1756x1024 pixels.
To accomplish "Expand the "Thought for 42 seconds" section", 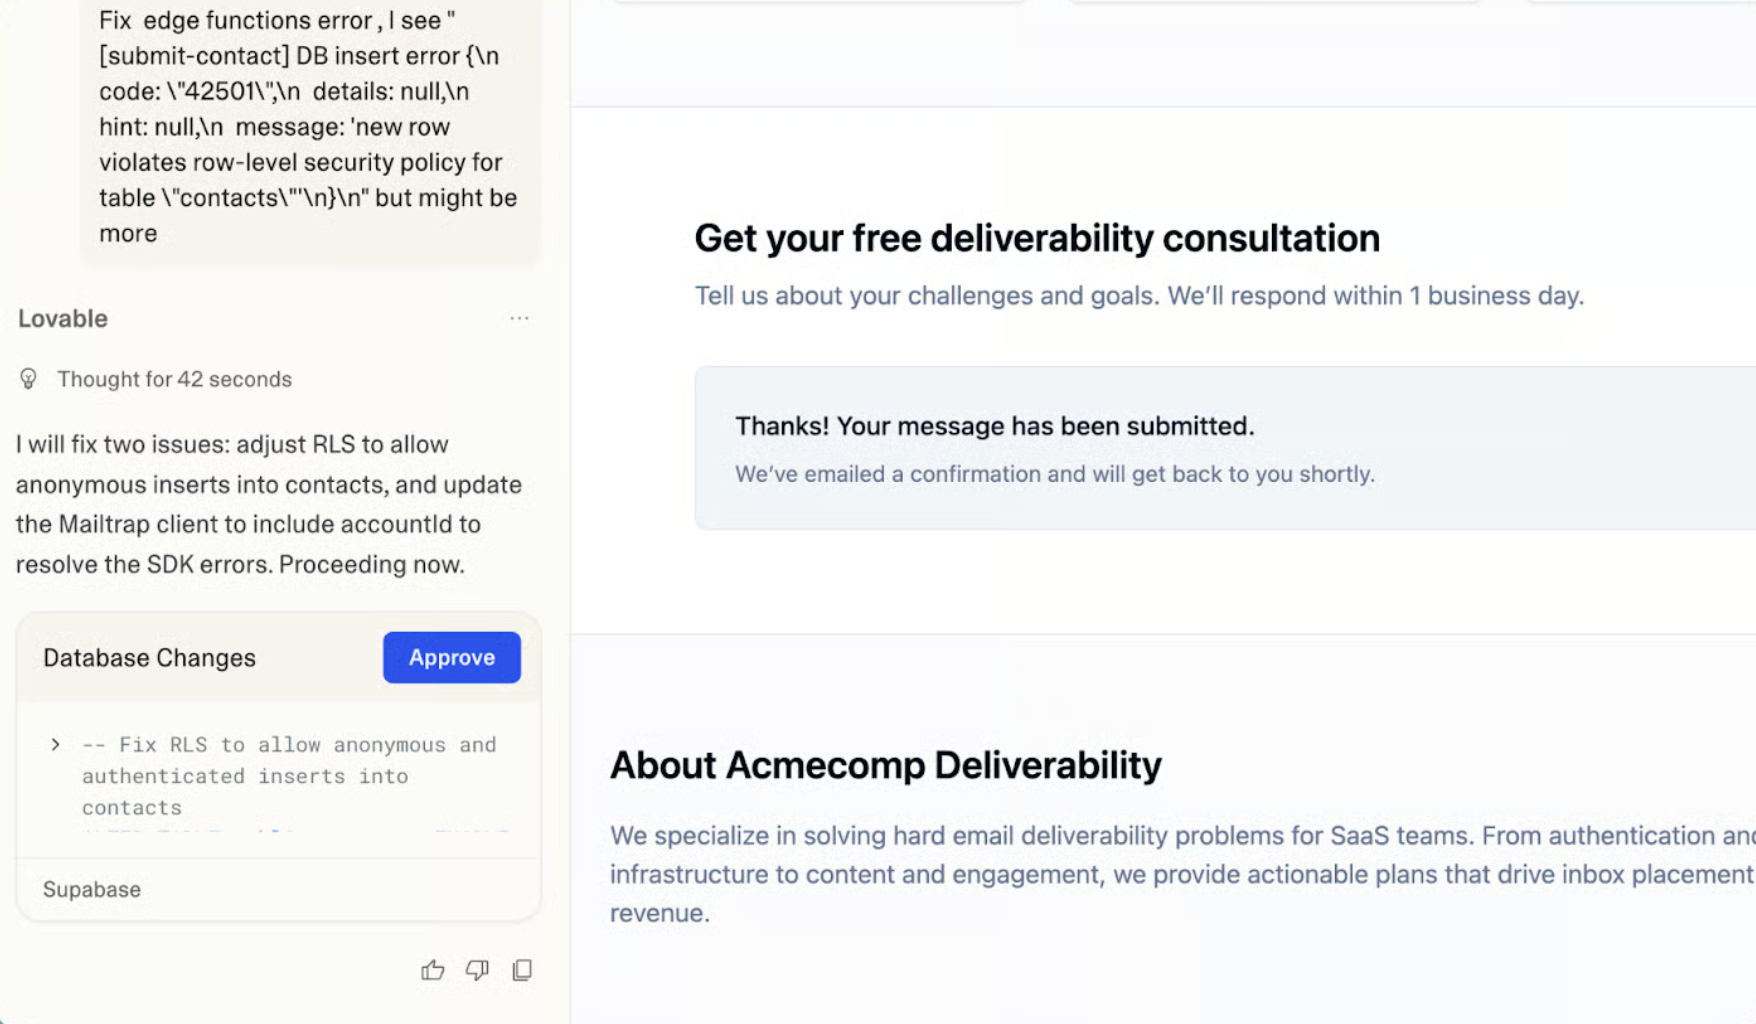I will click(174, 379).
